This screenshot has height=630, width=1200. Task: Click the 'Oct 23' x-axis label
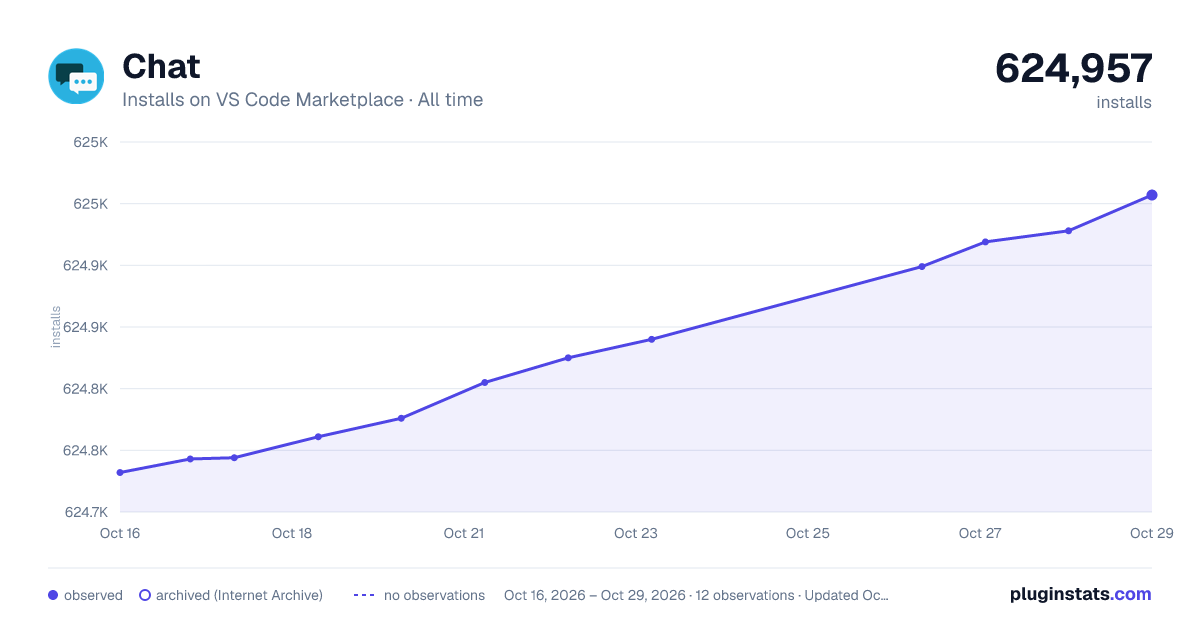coord(636,533)
